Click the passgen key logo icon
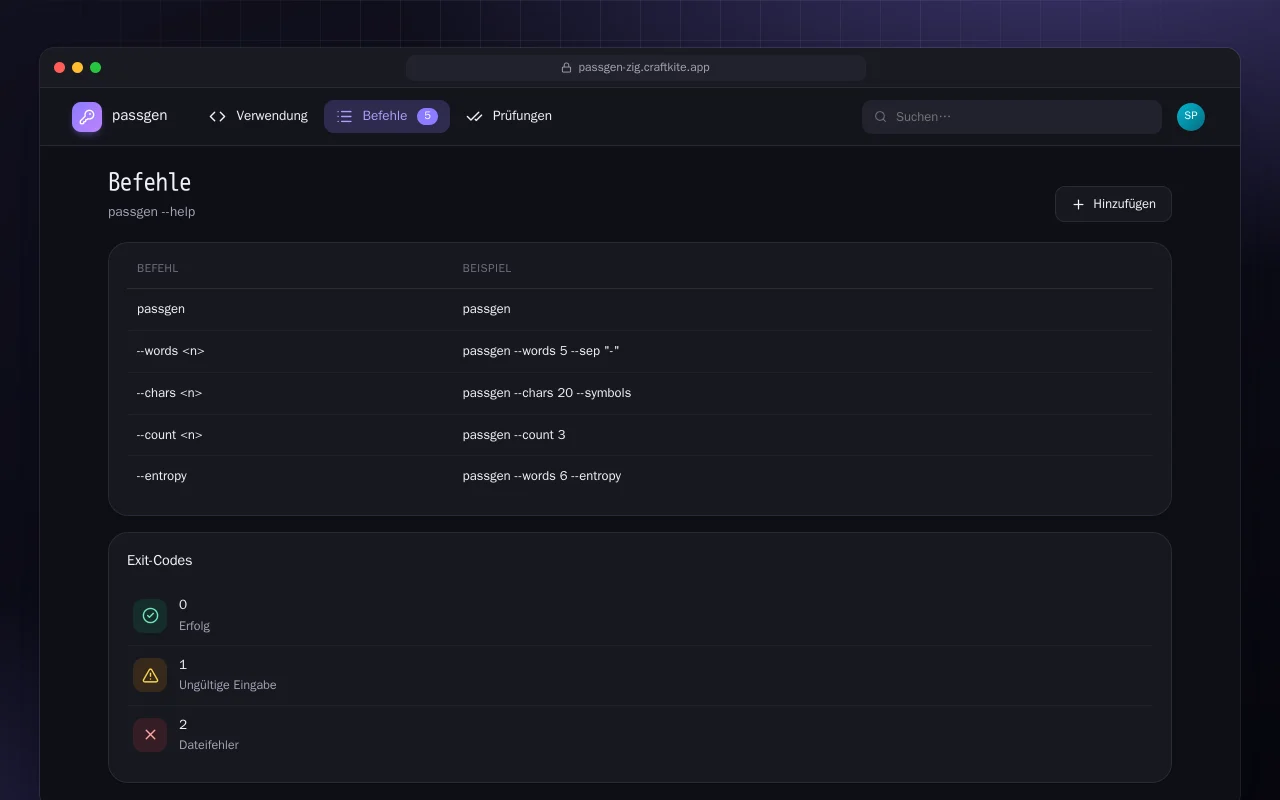Viewport: 1280px width, 800px height. (x=87, y=117)
